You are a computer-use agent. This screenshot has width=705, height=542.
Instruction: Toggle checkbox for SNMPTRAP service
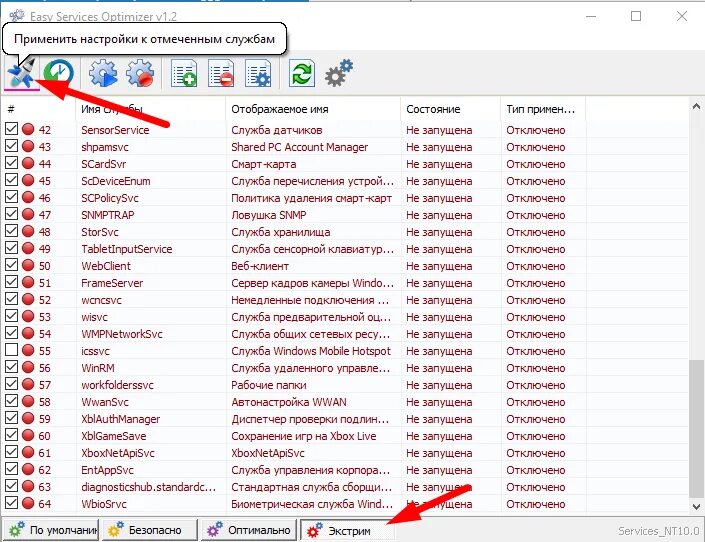tap(11, 214)
